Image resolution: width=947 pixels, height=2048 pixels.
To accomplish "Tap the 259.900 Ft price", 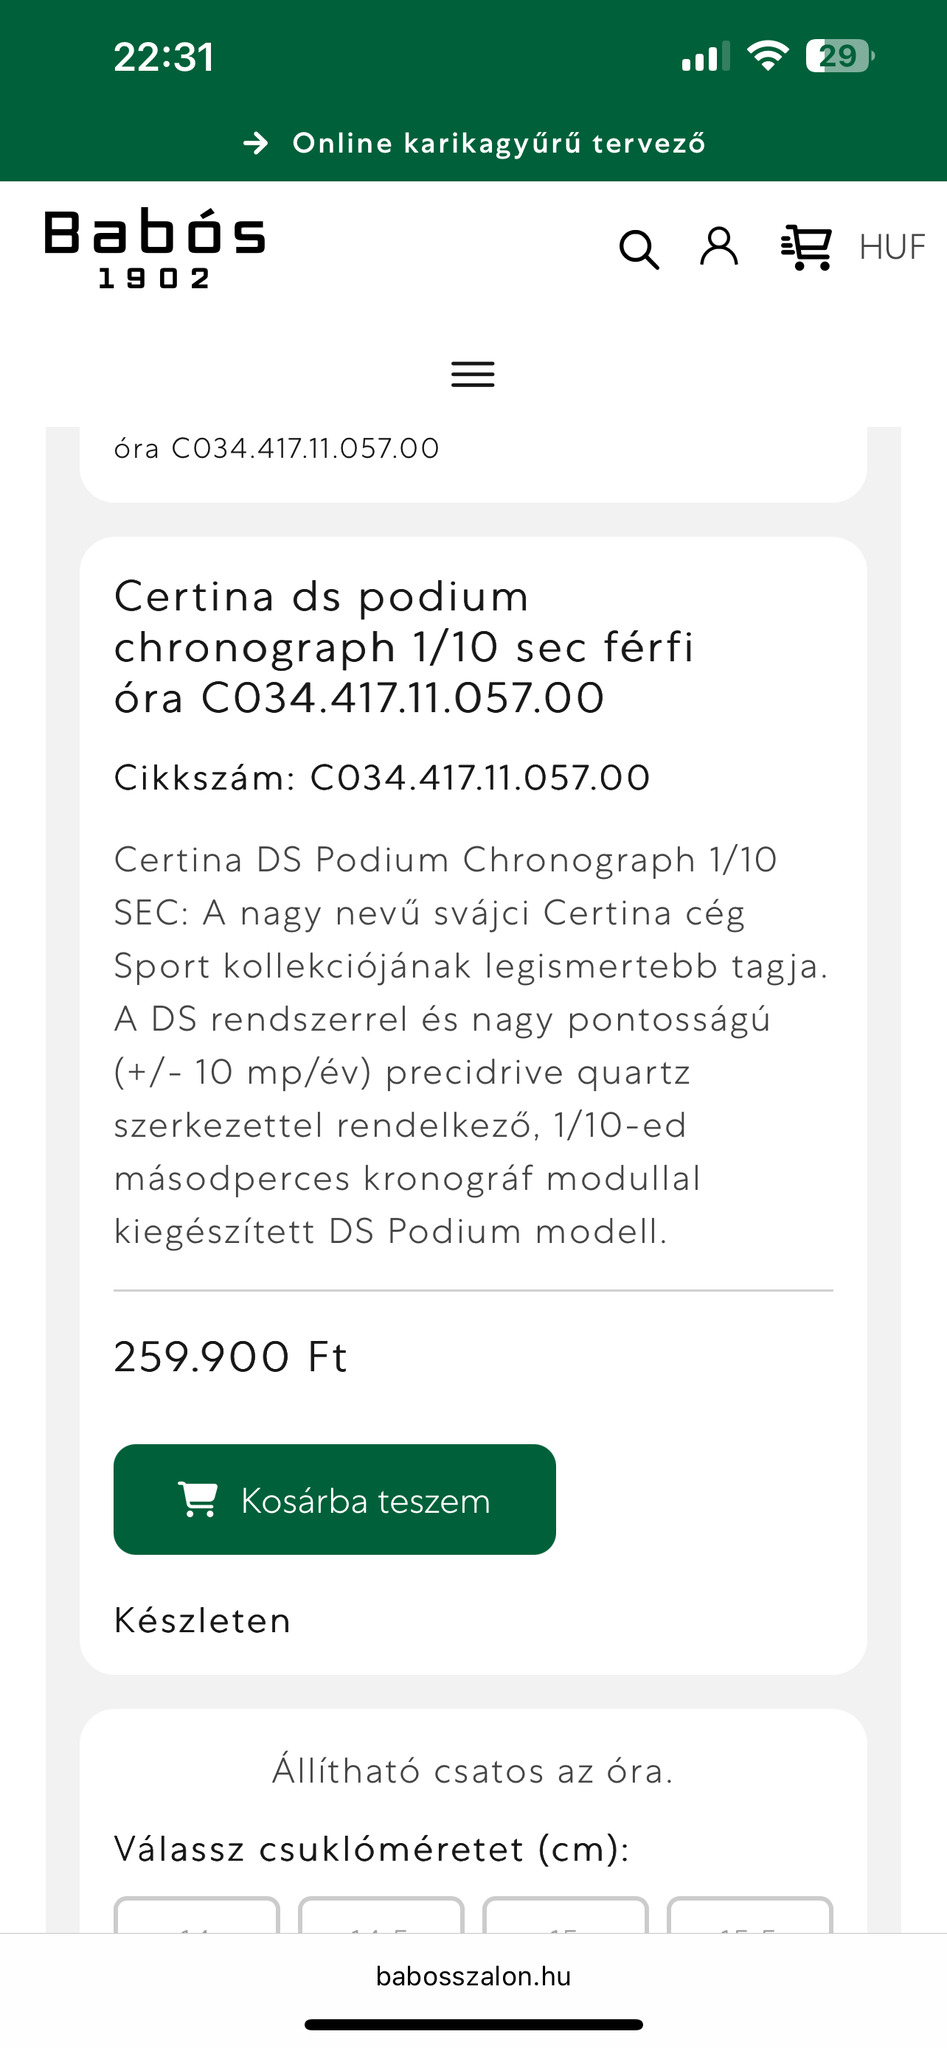I will (x=231, y=1357).
